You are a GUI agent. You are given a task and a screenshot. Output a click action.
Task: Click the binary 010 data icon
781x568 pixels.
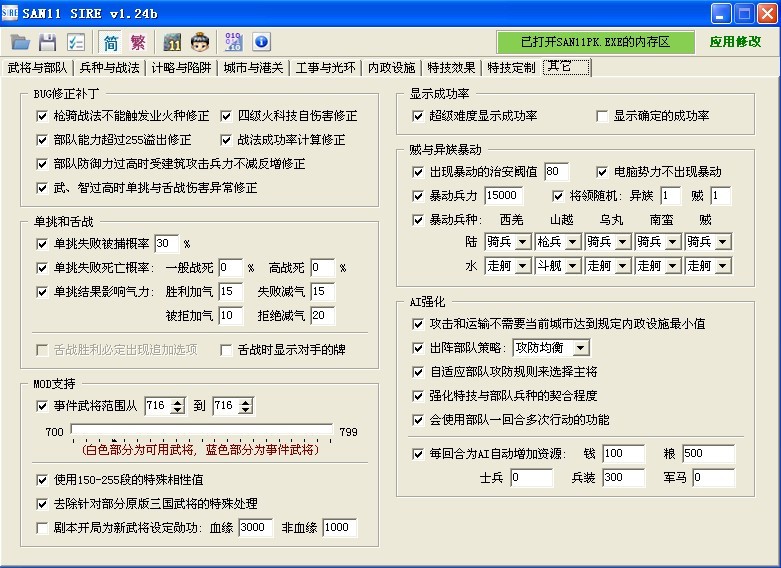tap(234, 42)
